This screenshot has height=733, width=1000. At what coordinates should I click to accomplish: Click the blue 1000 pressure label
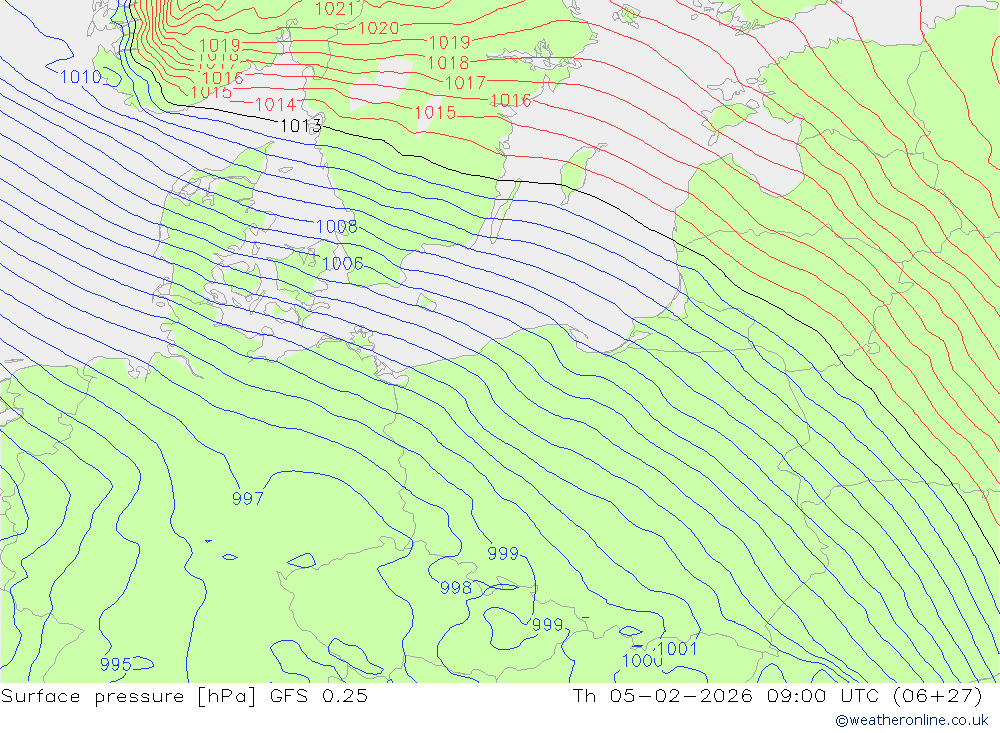(x=642, y=661)
